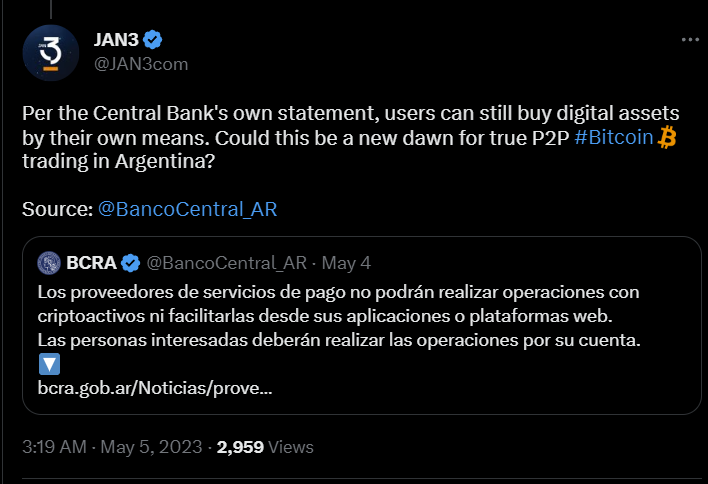Click BCRA's verified badge
This screenshot has width=708, height=484.
pos(130,263)
